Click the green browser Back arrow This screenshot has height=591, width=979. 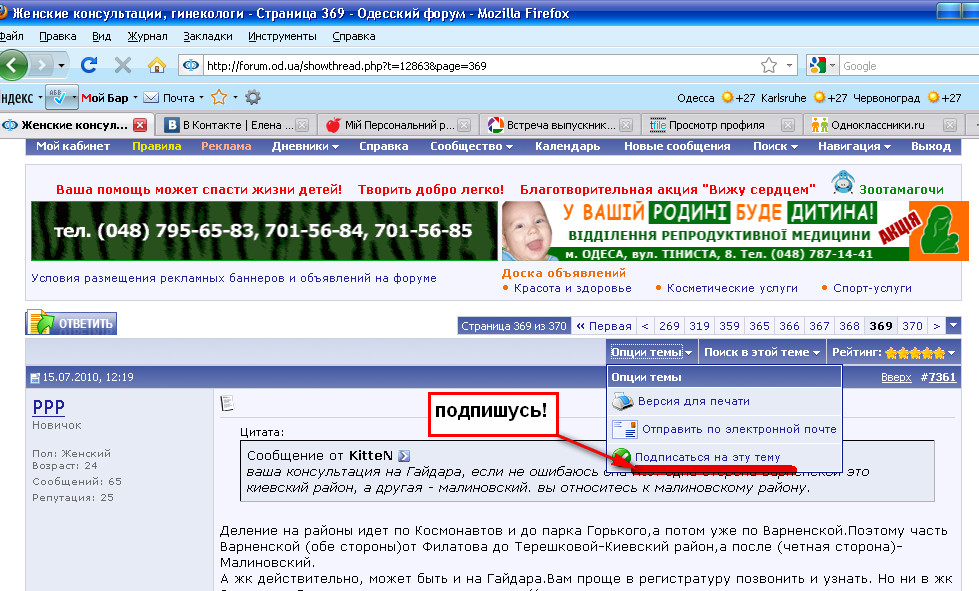14,65
